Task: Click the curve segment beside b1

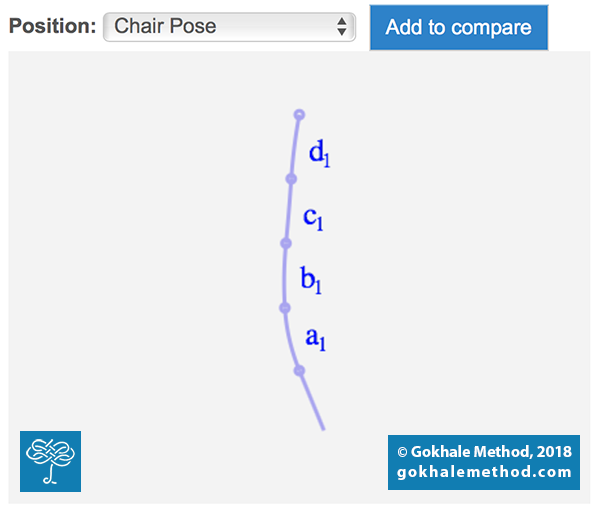Action: [285, 276]
